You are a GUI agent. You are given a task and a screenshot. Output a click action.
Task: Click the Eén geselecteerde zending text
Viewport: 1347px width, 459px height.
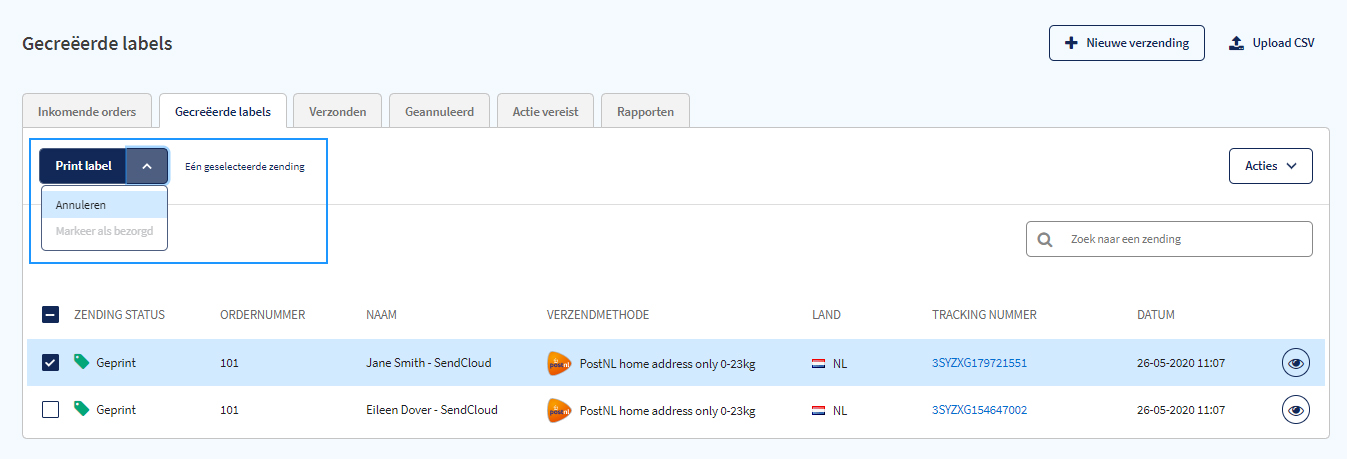[245, 167]
